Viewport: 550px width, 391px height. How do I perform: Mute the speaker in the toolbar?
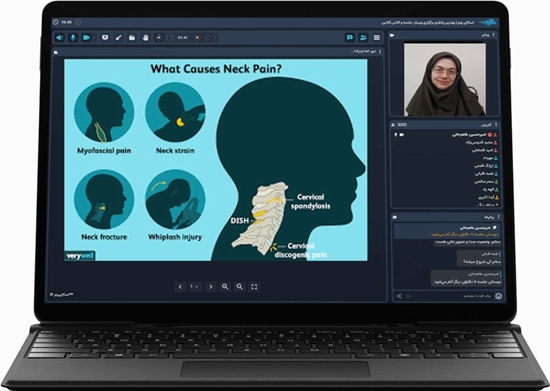60,38
